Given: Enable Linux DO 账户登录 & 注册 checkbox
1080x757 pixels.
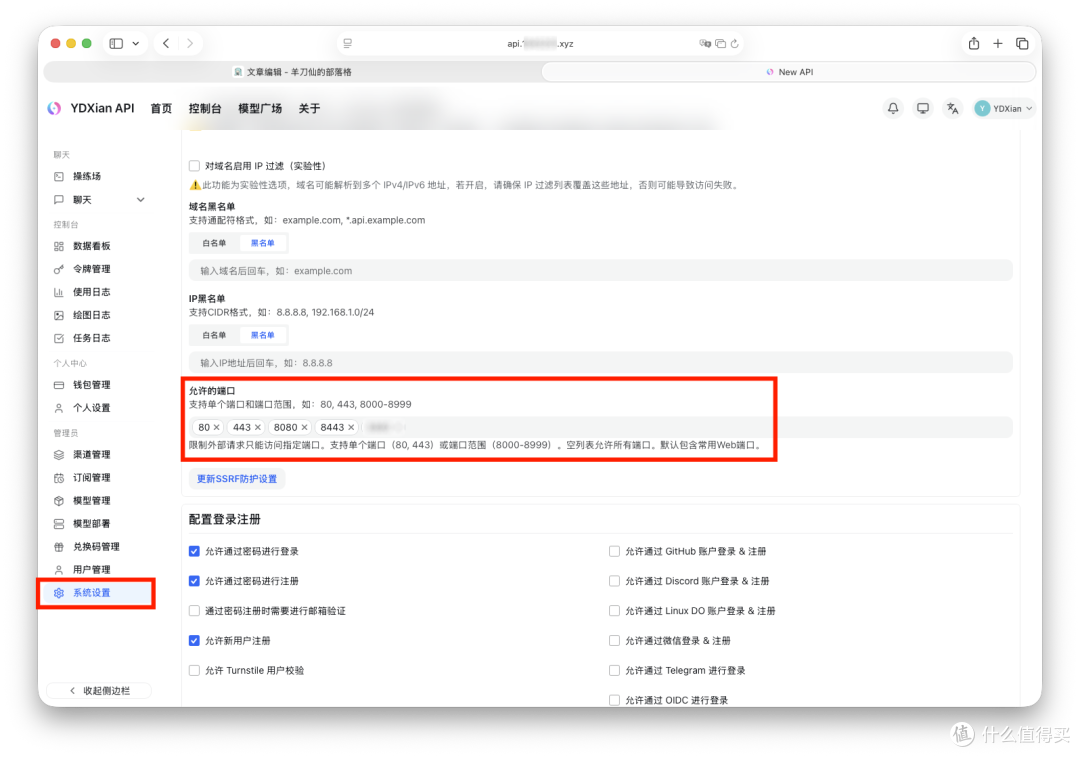Looking at the screenshot, I should (x=614, y=611).
